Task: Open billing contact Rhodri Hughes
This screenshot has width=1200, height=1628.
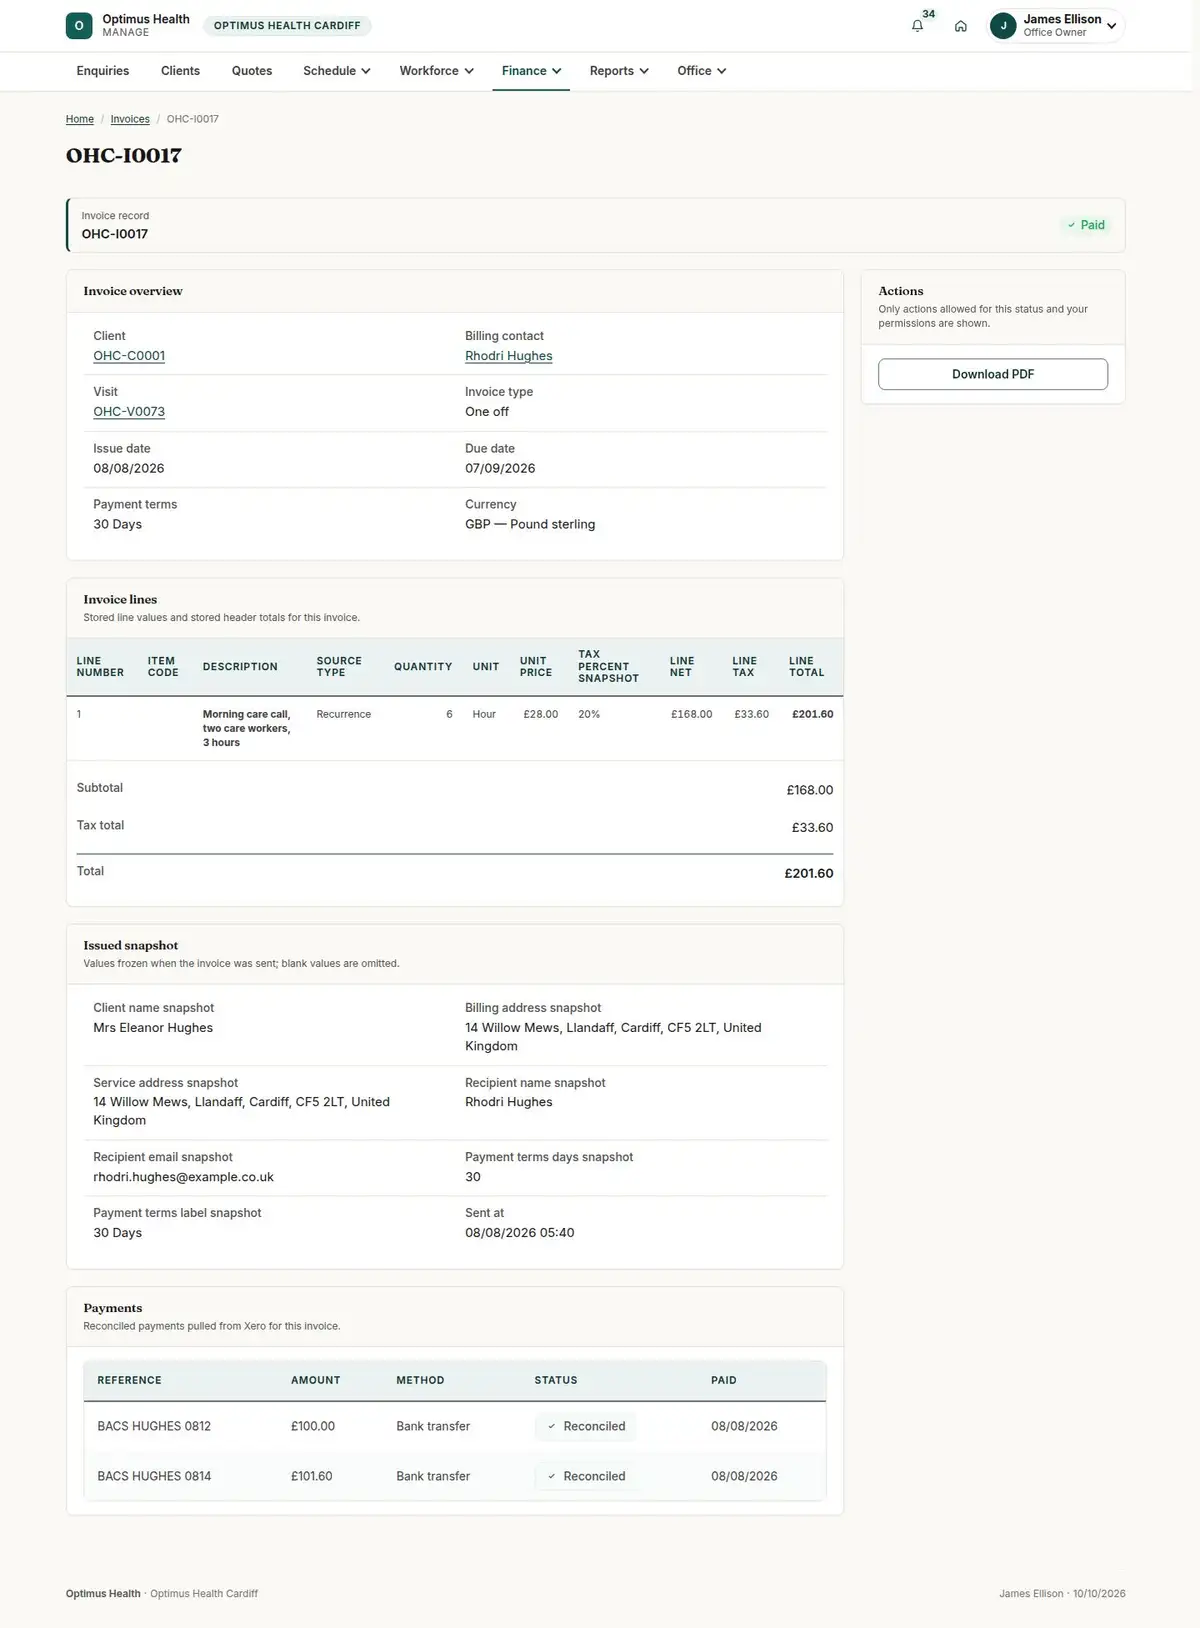Action: pyautogui.click(x=509, y=356)
